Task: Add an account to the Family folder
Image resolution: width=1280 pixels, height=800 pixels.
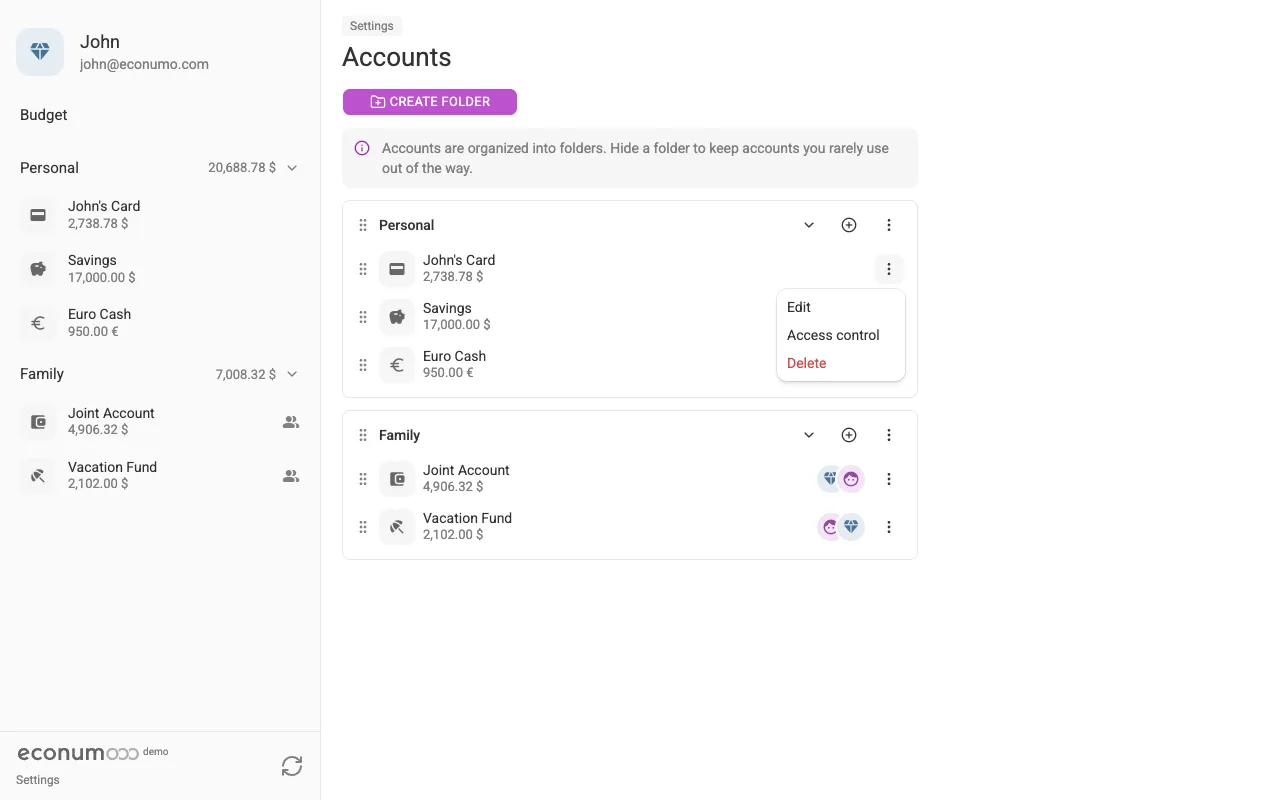Action: click(x=849, y=435)
